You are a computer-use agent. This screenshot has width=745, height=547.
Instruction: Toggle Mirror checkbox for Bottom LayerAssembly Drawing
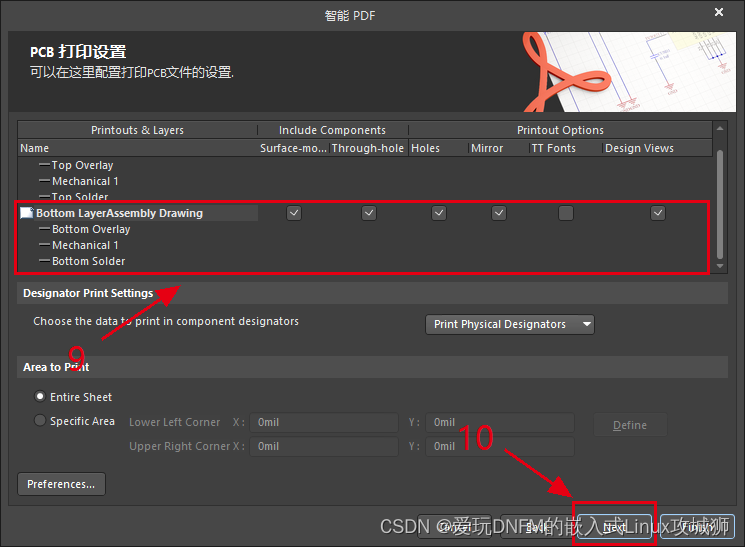coord(499,213)
